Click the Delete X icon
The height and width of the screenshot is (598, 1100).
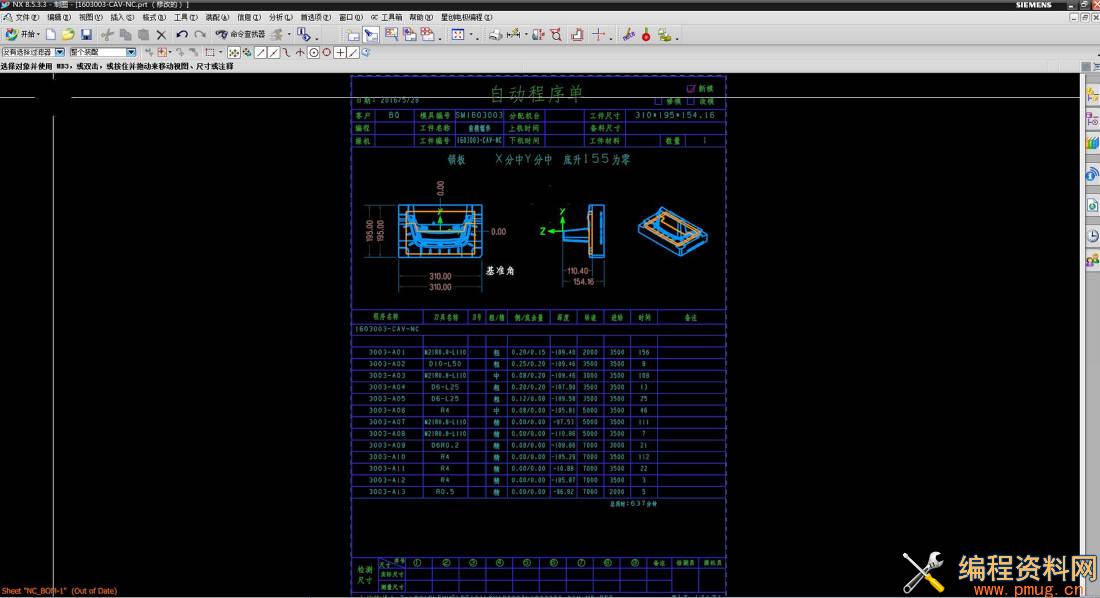point(161,34)
